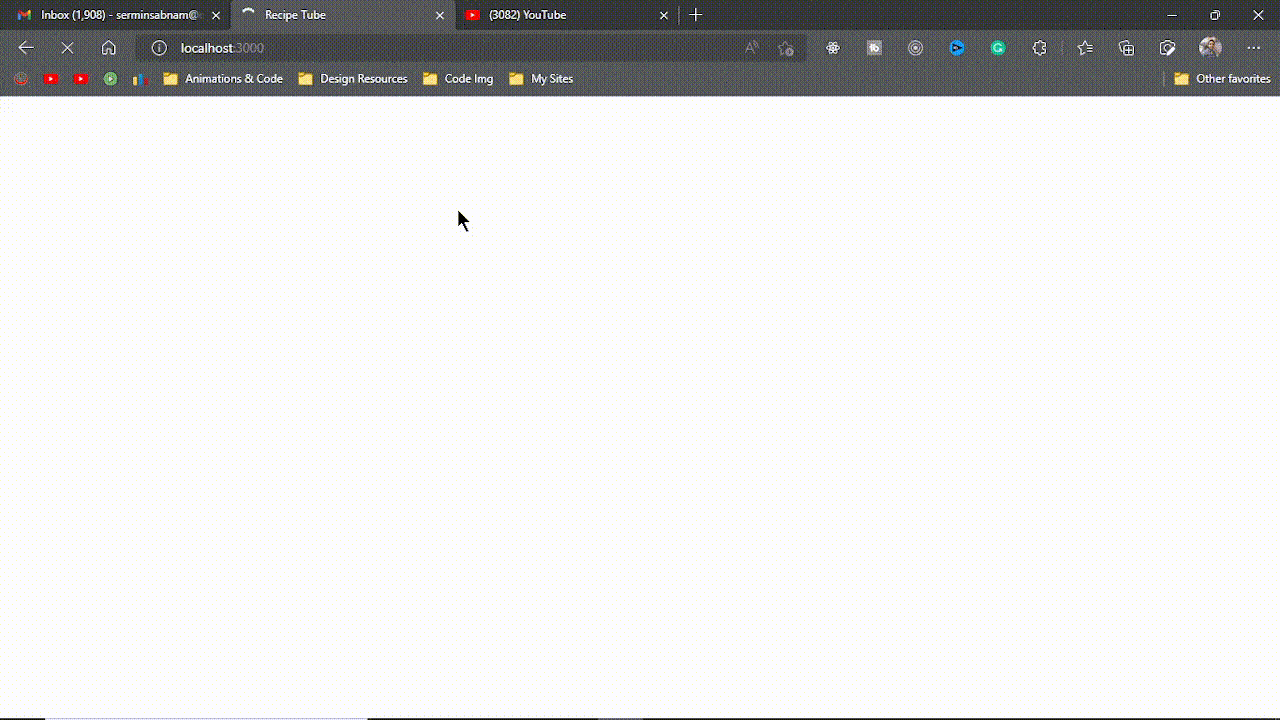Expand the Animations & Code bookmarks folder
The width and height of the screenshot is (1280, 720).
click(x=223, y=79)
